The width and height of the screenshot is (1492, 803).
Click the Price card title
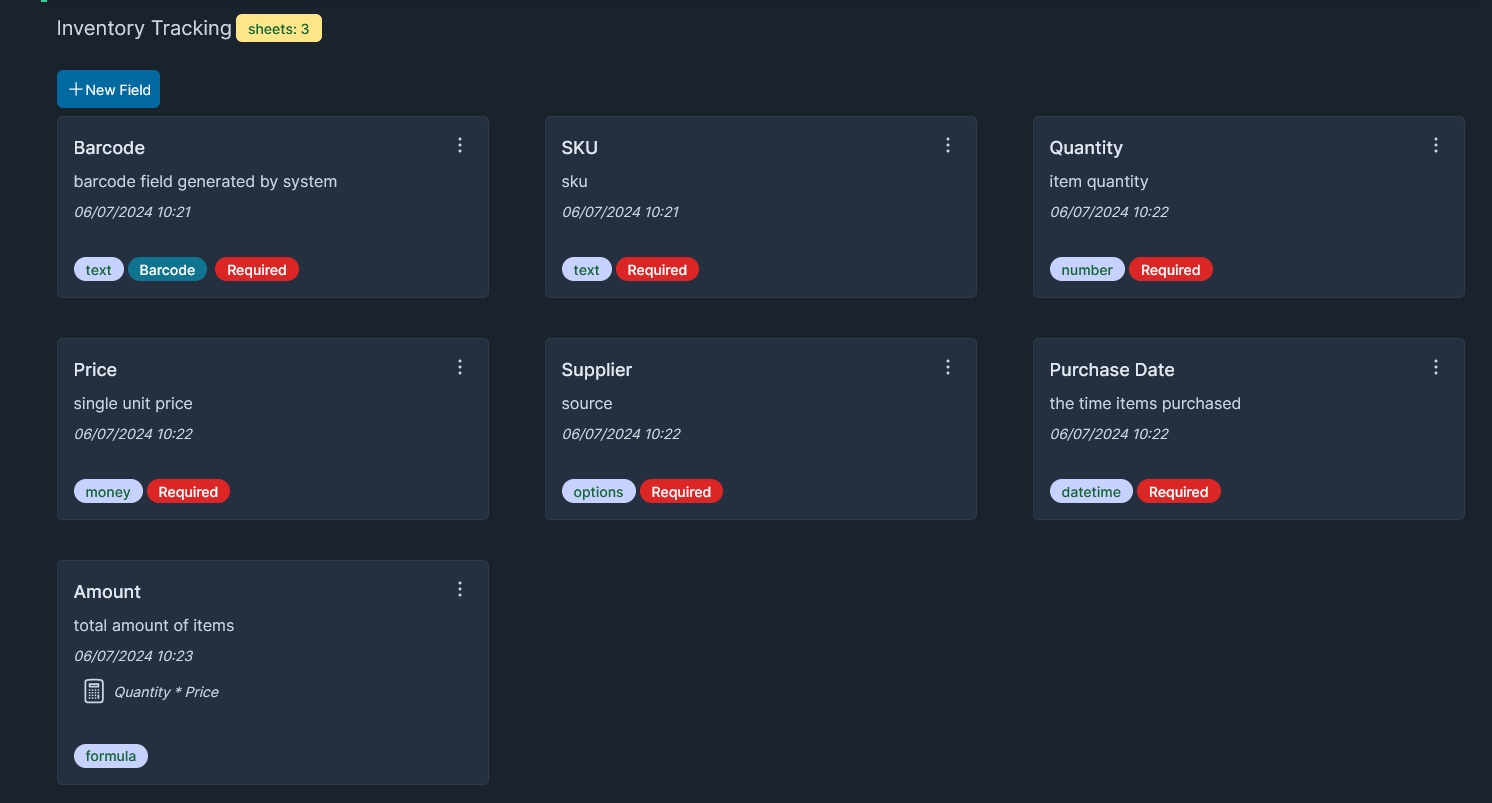tap(95, 370)
